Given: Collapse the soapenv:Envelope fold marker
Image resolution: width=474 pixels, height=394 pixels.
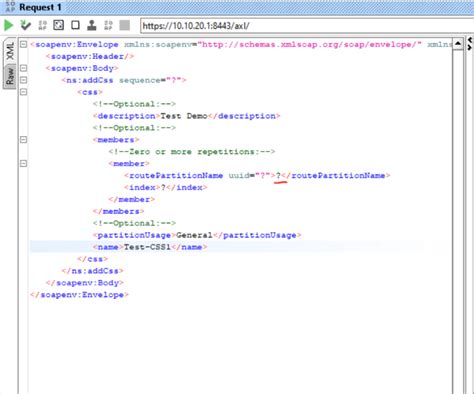Looking at the screenshot, I should point(23,44).
